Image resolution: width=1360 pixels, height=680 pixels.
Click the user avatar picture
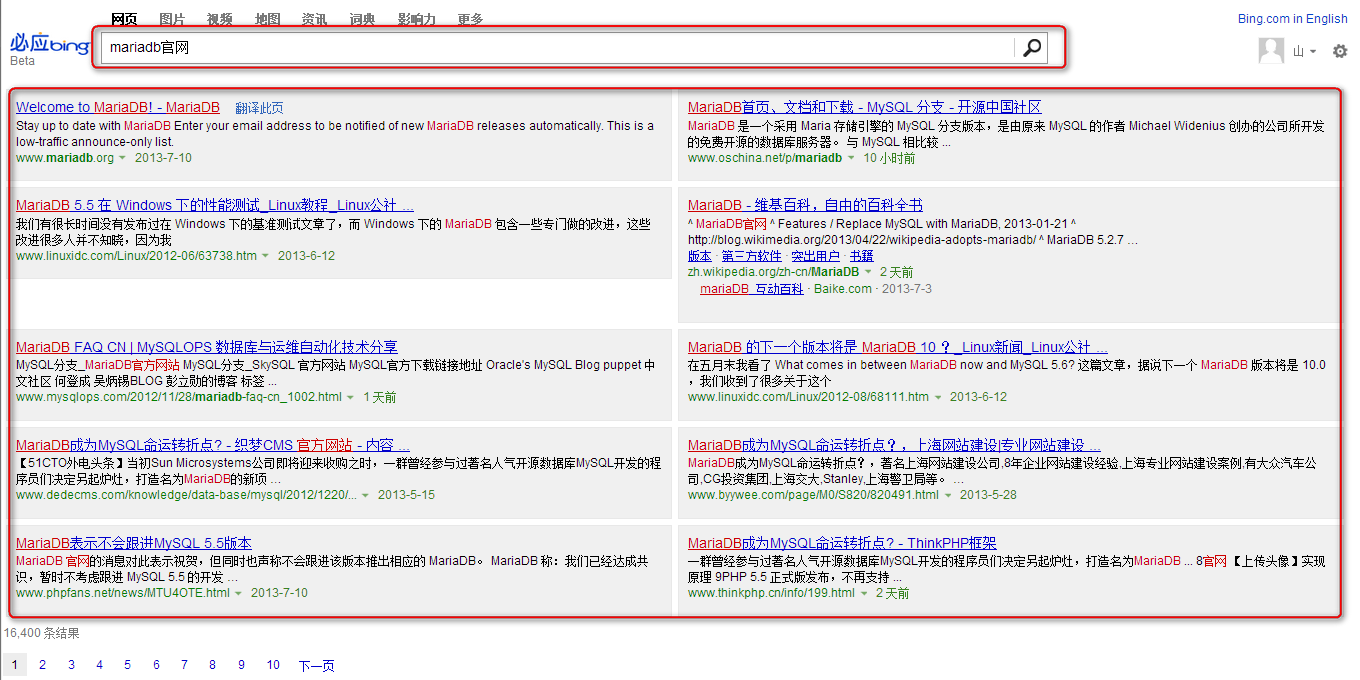pyautogui.click(x=1271, y=51)
